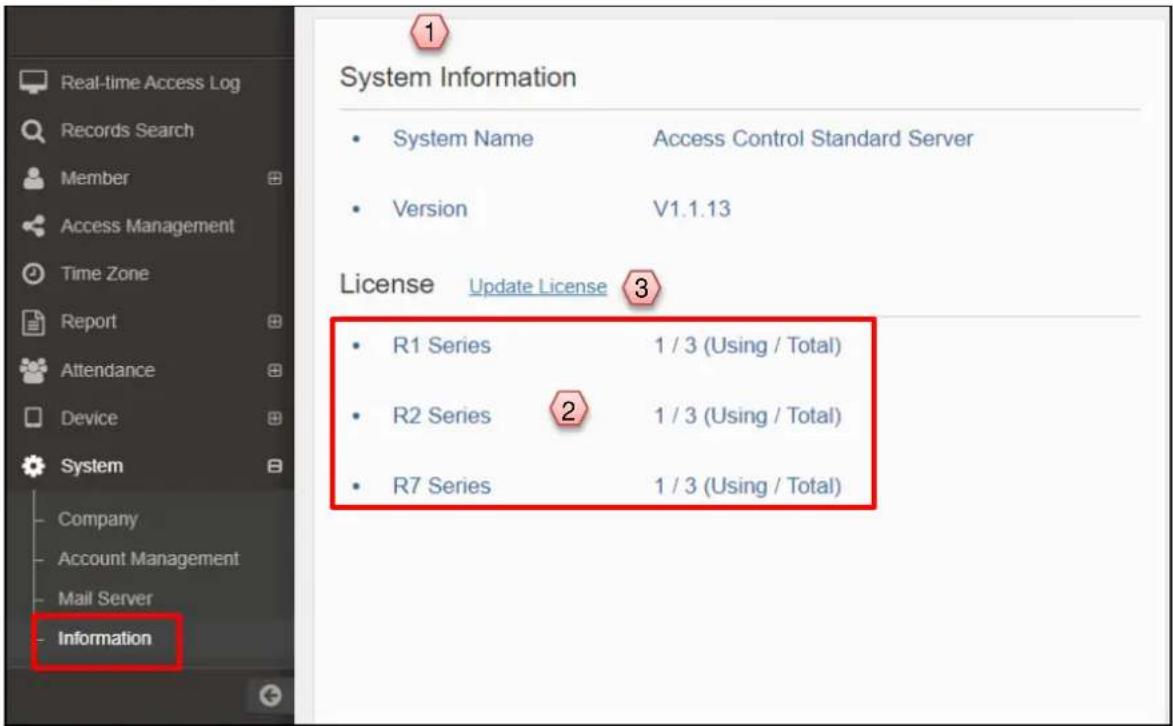
Task: Click the R1 Series license label
Action: (442, 346)
